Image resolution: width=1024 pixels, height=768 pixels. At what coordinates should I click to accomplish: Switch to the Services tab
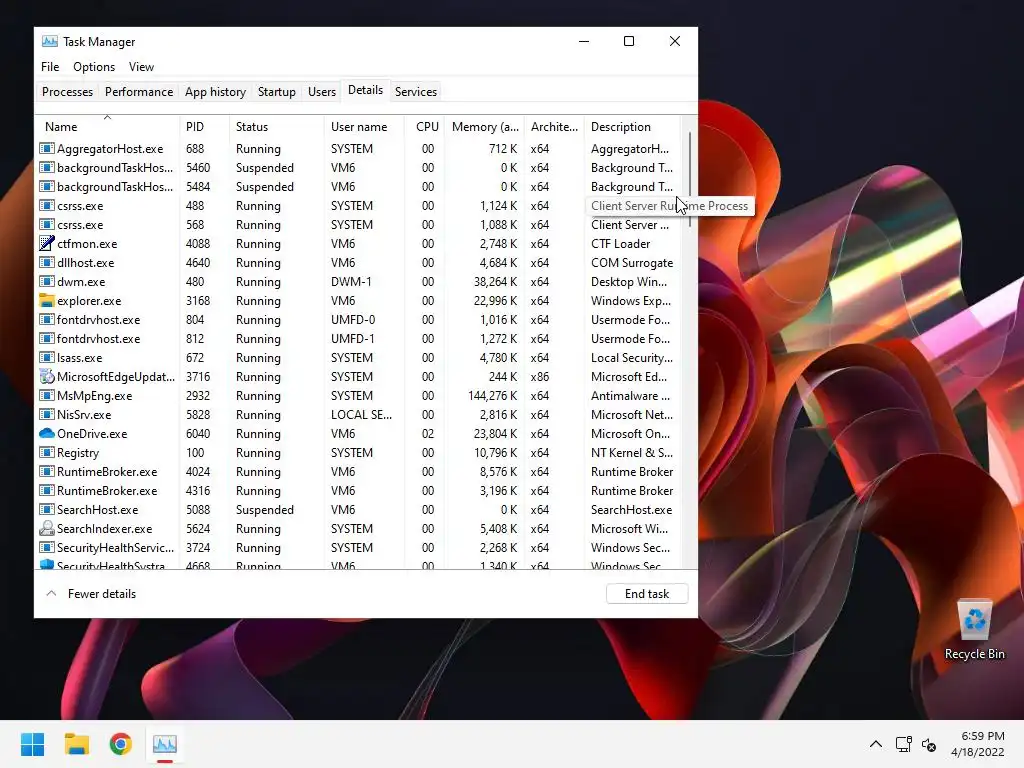click(x=416, y=92)
